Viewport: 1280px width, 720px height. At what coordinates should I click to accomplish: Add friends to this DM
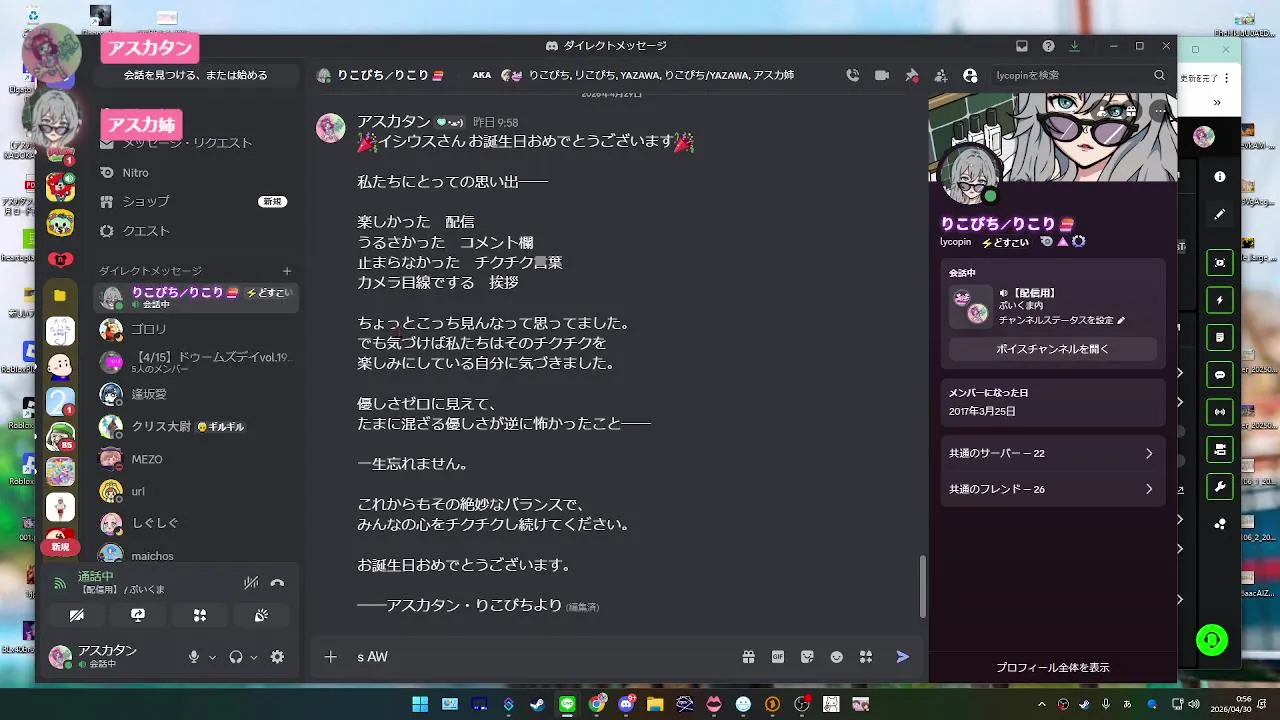pyautogui.click(x=941, y=75)
